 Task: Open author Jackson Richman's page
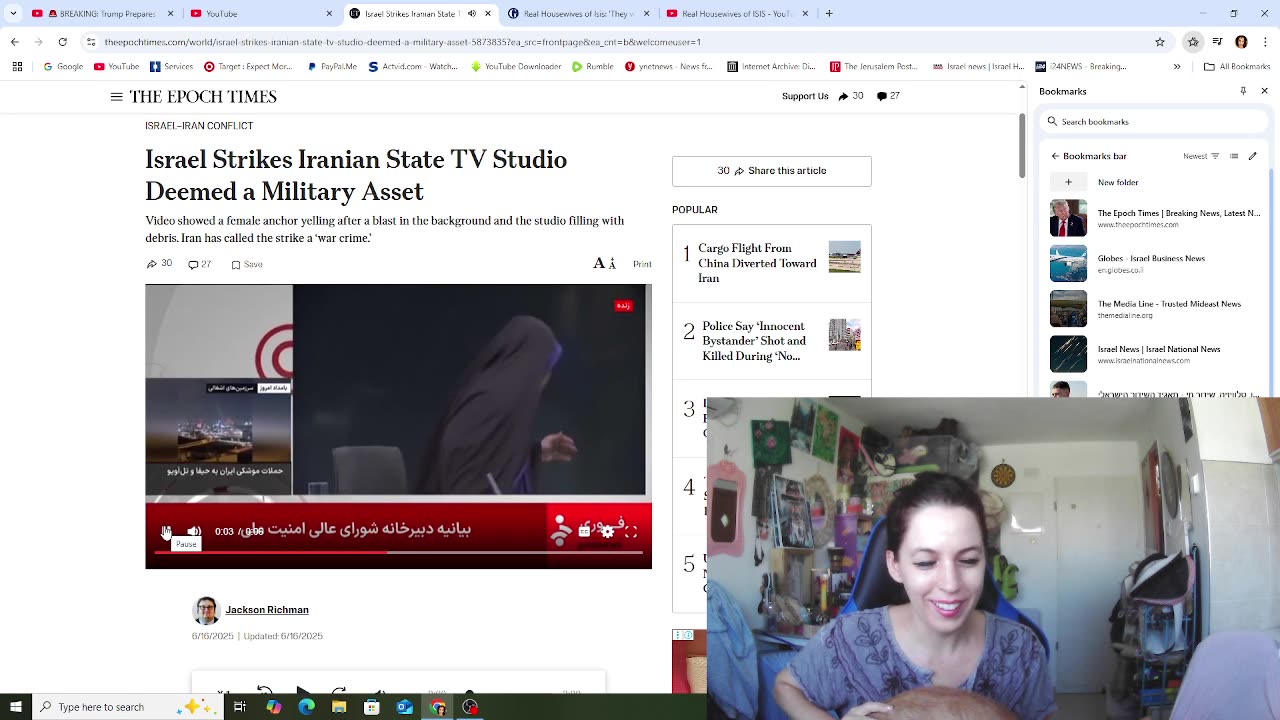pyautogui.click(x=267, y=610)
